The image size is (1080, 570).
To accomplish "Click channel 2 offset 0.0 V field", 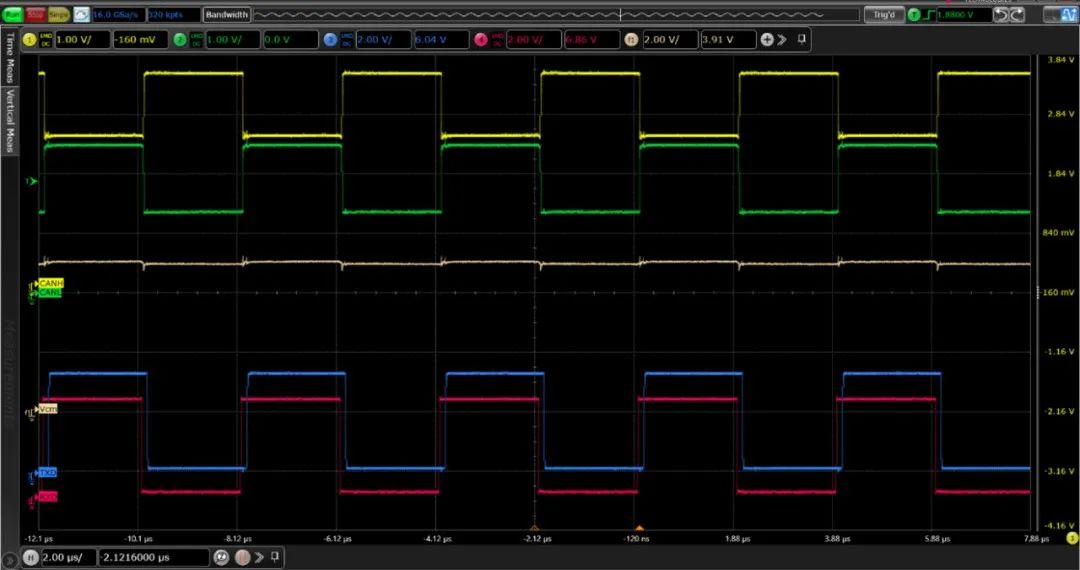I will click(x=291, y=40).
